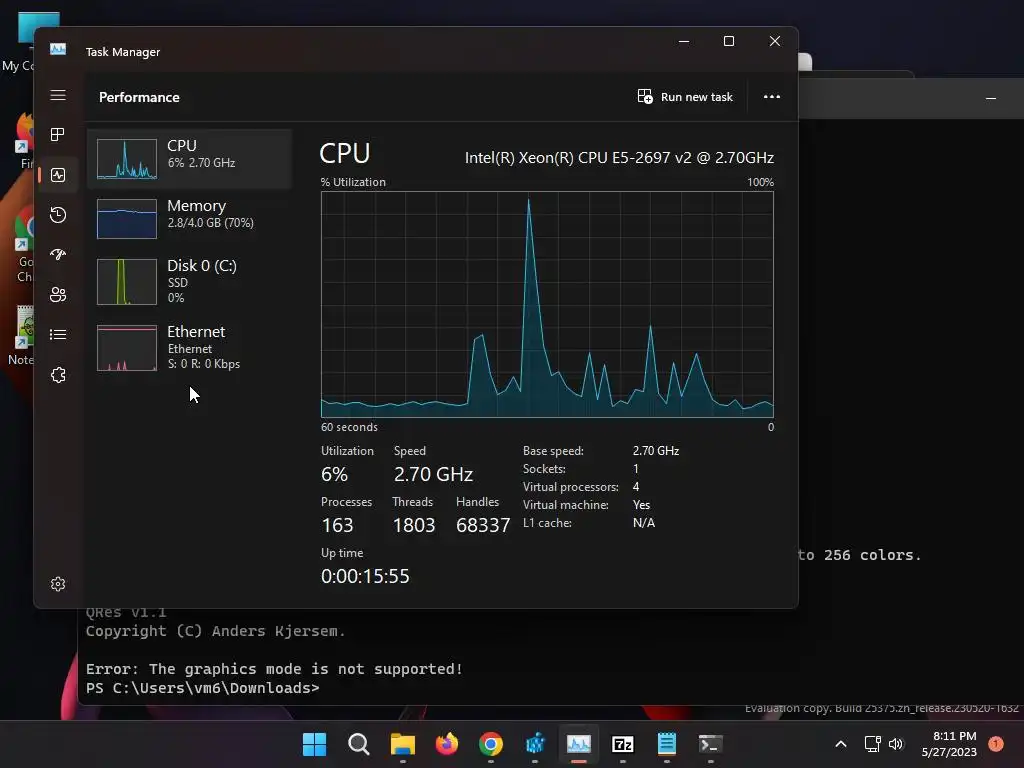This screenshot has width=1024, height=768.
Task: Click the Disk 0 mini graph thumbnail
Action: pos(127,282)
